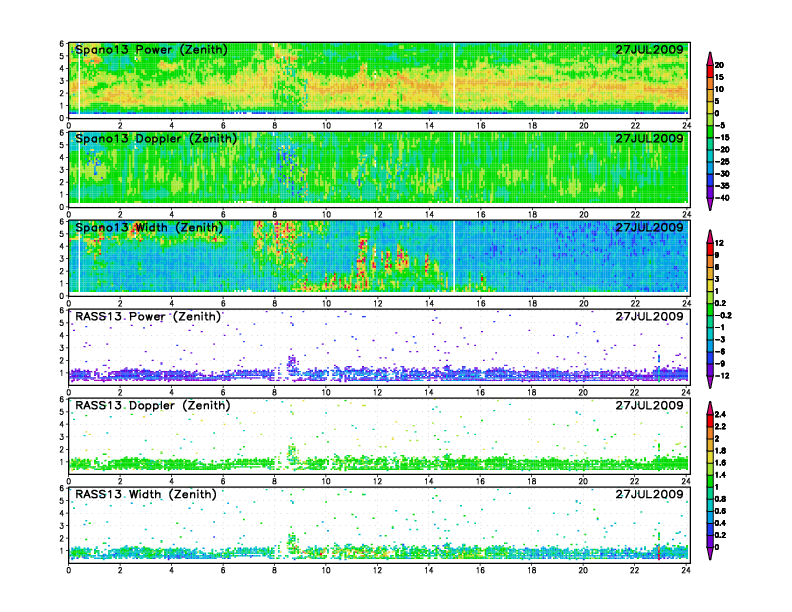The image size is (792, 612).
Task: Click the x-axis '8' tick under Spano13 Width panel
Action: [x=274, y=303]
